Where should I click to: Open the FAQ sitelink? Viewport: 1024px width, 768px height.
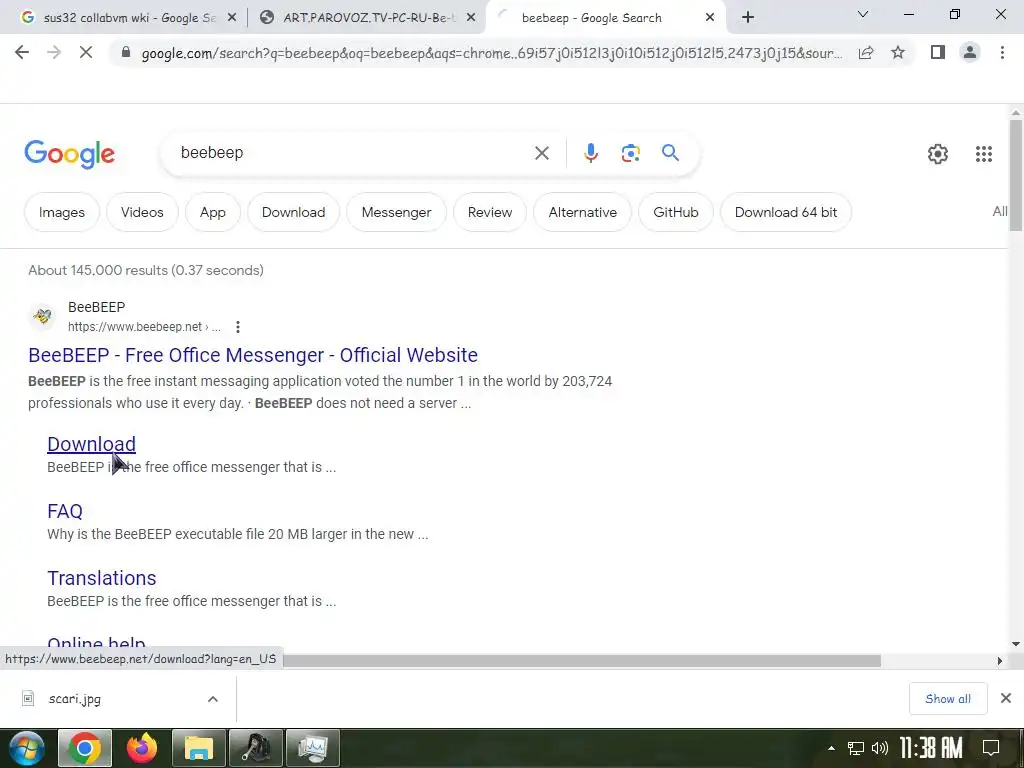[x=65, y=511]
